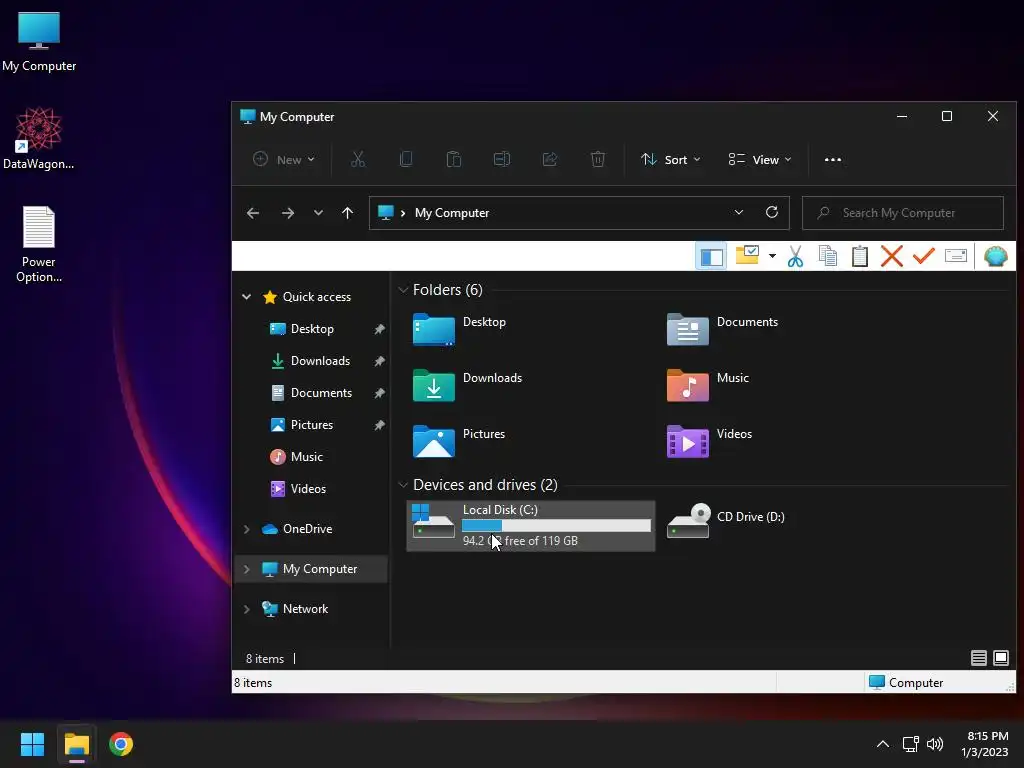Click the Delete trash icon in the command bar
The height and width of the screenshot is (768, 1024).
598,159
